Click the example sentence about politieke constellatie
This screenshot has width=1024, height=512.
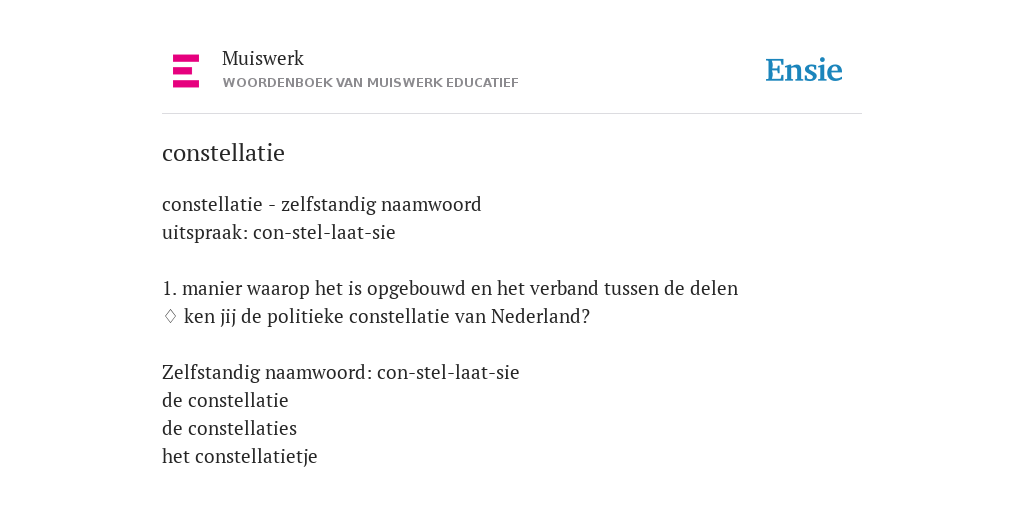click(x=387, y=317)
